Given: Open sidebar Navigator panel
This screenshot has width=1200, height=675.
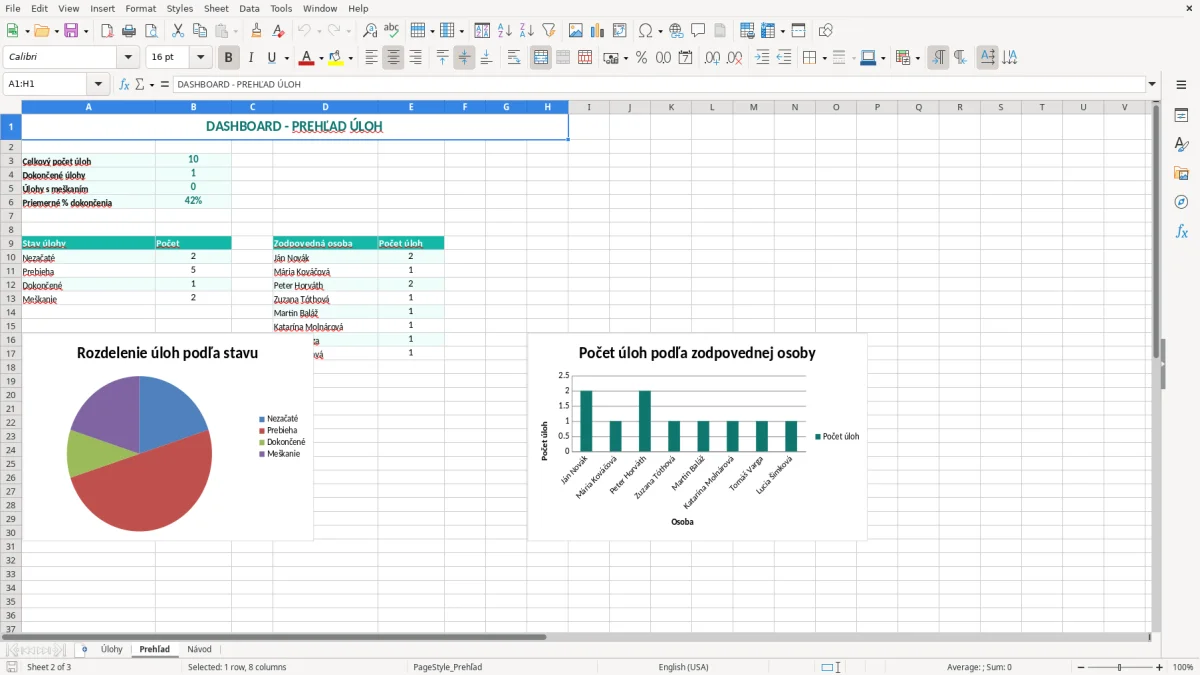Looking at the screenshot, I should 1181,202.
